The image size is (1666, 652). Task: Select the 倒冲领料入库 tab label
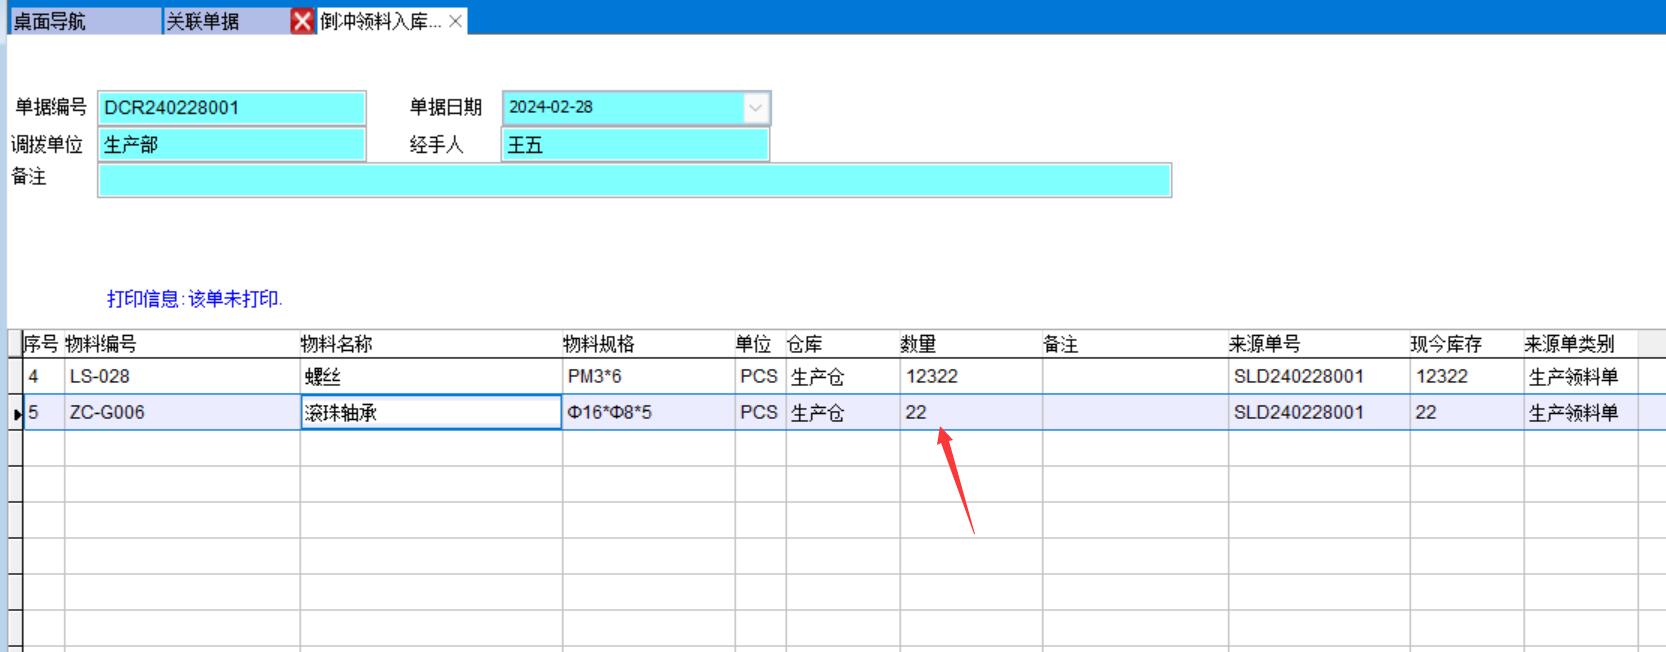coord(381,21)
